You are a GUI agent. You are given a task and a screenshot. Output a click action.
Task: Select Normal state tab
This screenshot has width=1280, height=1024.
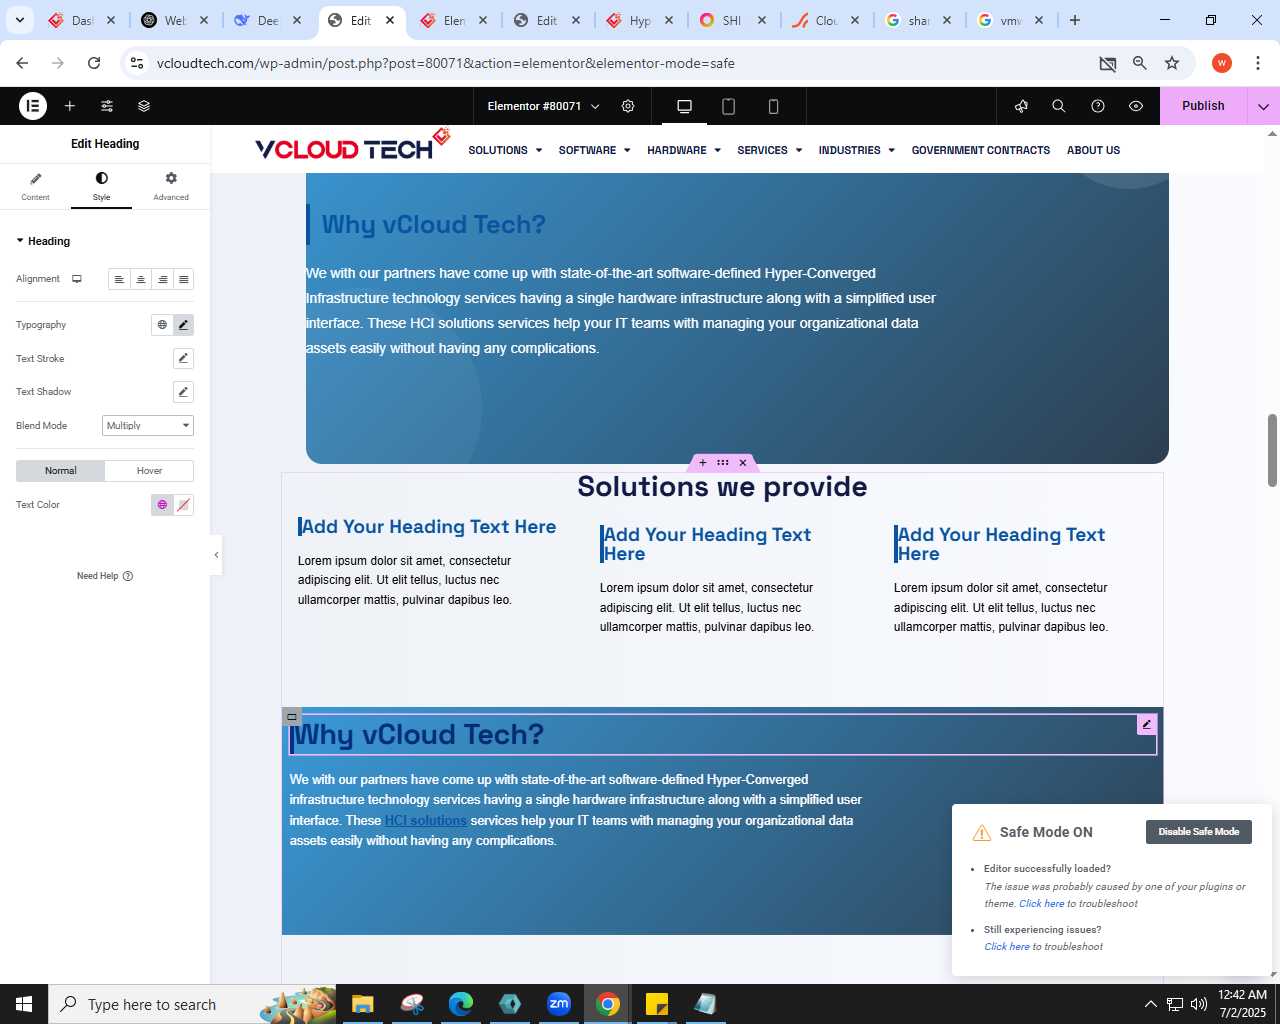[61, 471]
